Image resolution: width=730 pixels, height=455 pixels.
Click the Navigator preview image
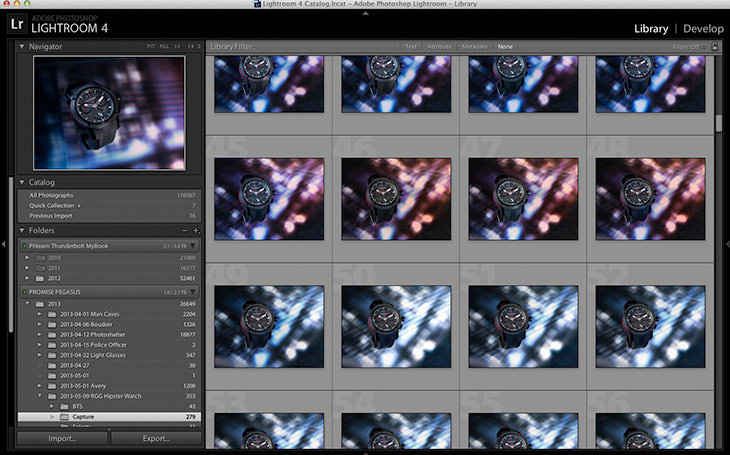(109, 113)
